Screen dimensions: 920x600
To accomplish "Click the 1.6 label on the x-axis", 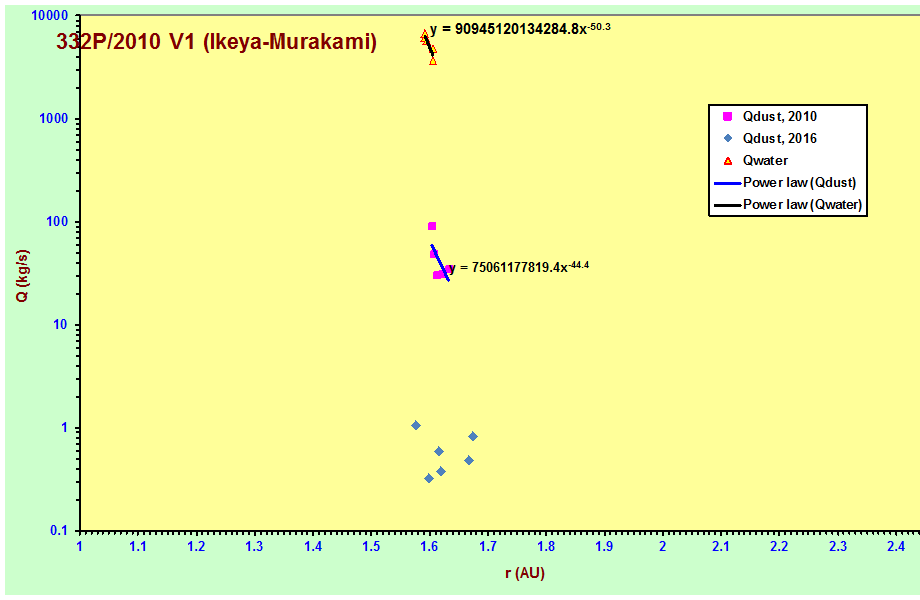I will [429, 547].
